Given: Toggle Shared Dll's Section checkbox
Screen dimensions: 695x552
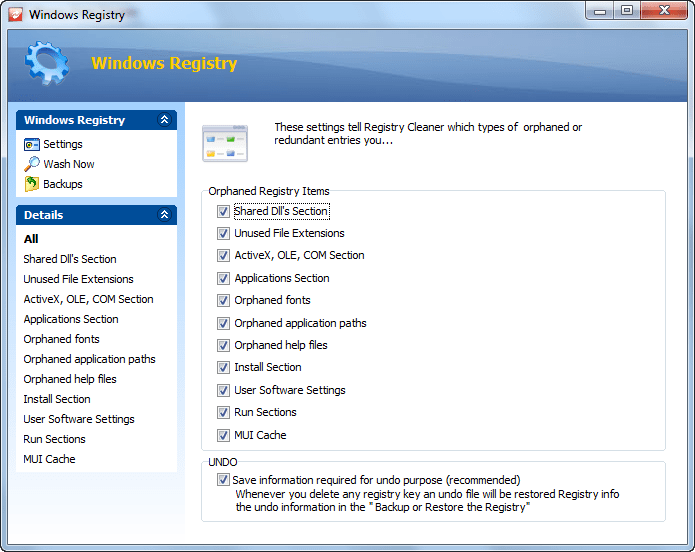Looking at the screenshot, I should click(x=223, y=211).
